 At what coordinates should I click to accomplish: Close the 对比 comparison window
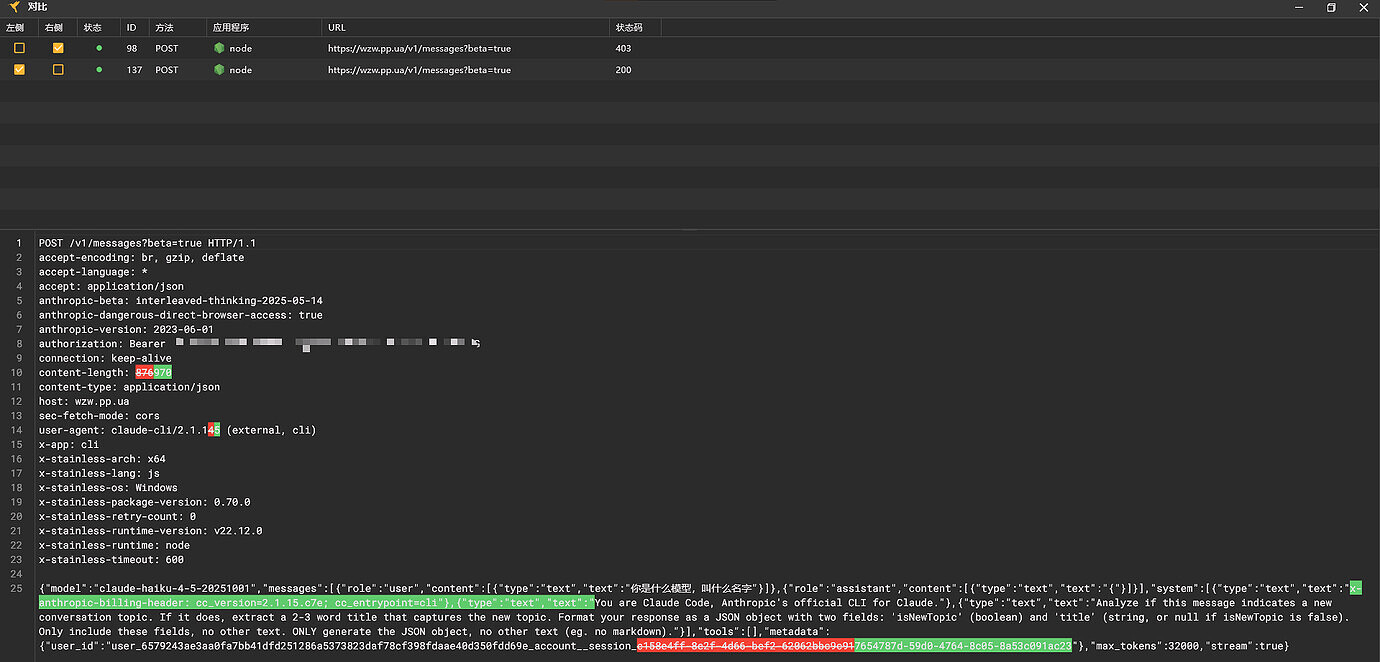tap(1363, 7)
